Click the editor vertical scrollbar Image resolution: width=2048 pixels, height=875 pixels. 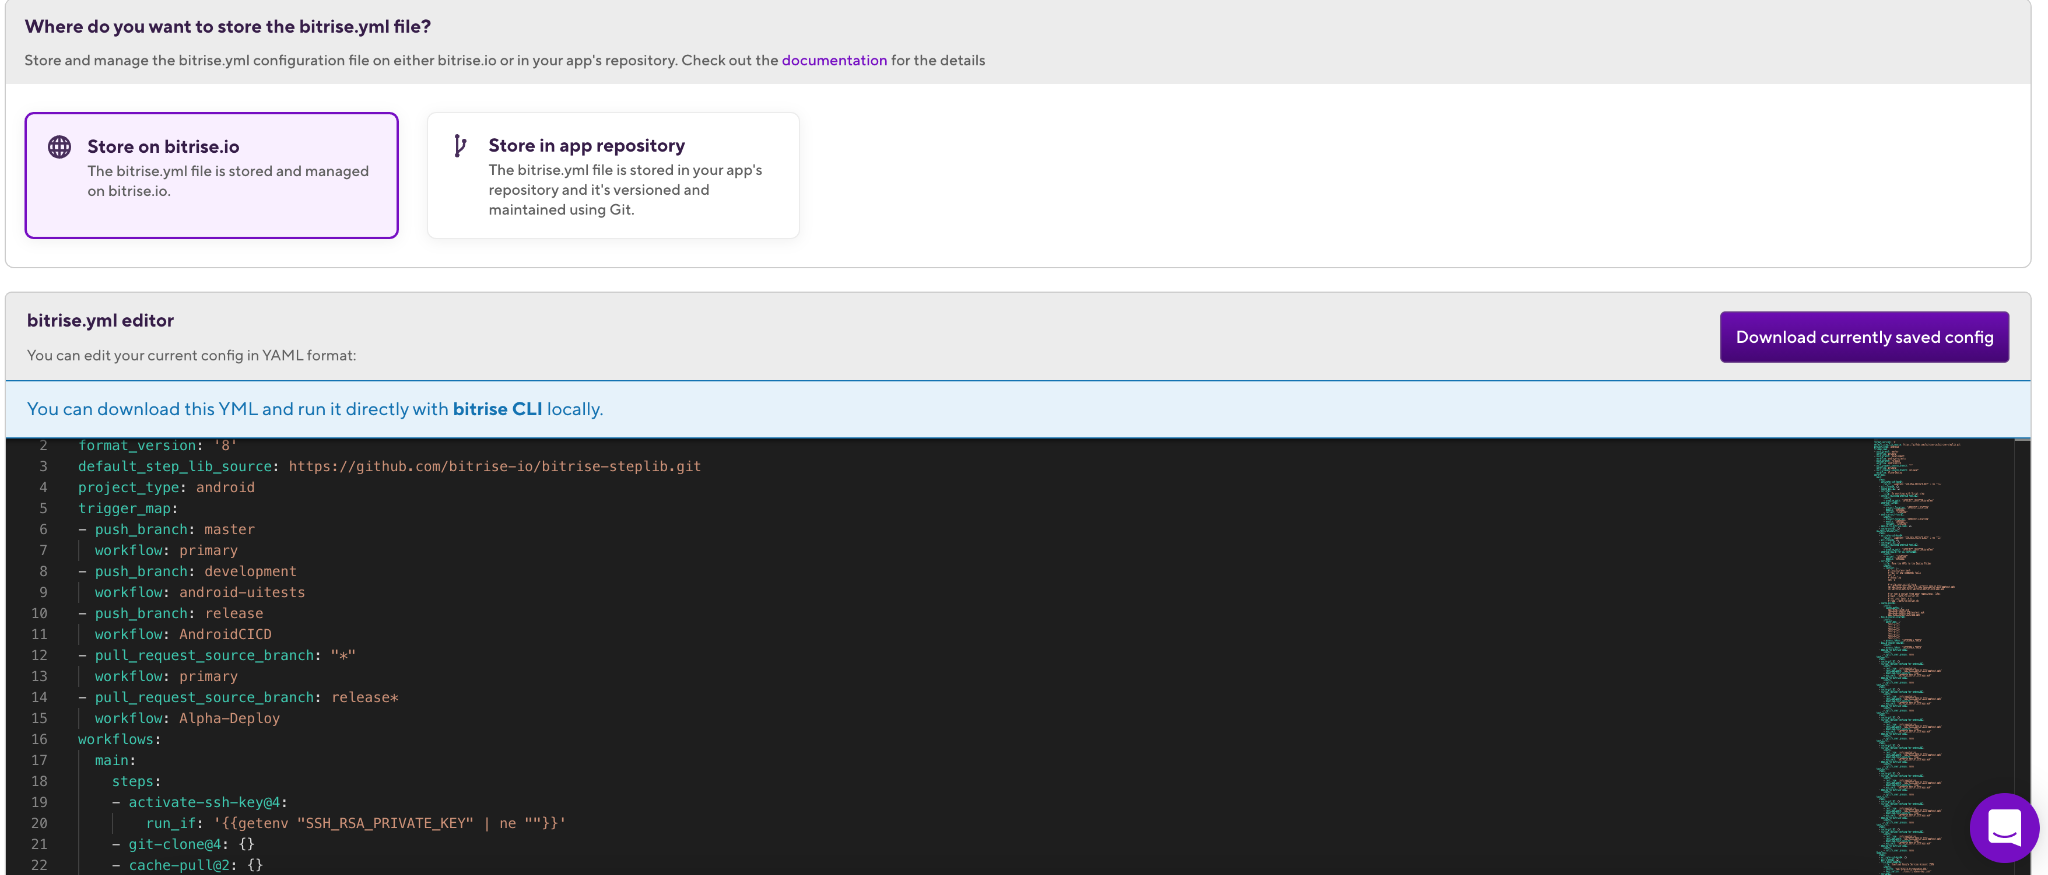[x=2022, y=657]
